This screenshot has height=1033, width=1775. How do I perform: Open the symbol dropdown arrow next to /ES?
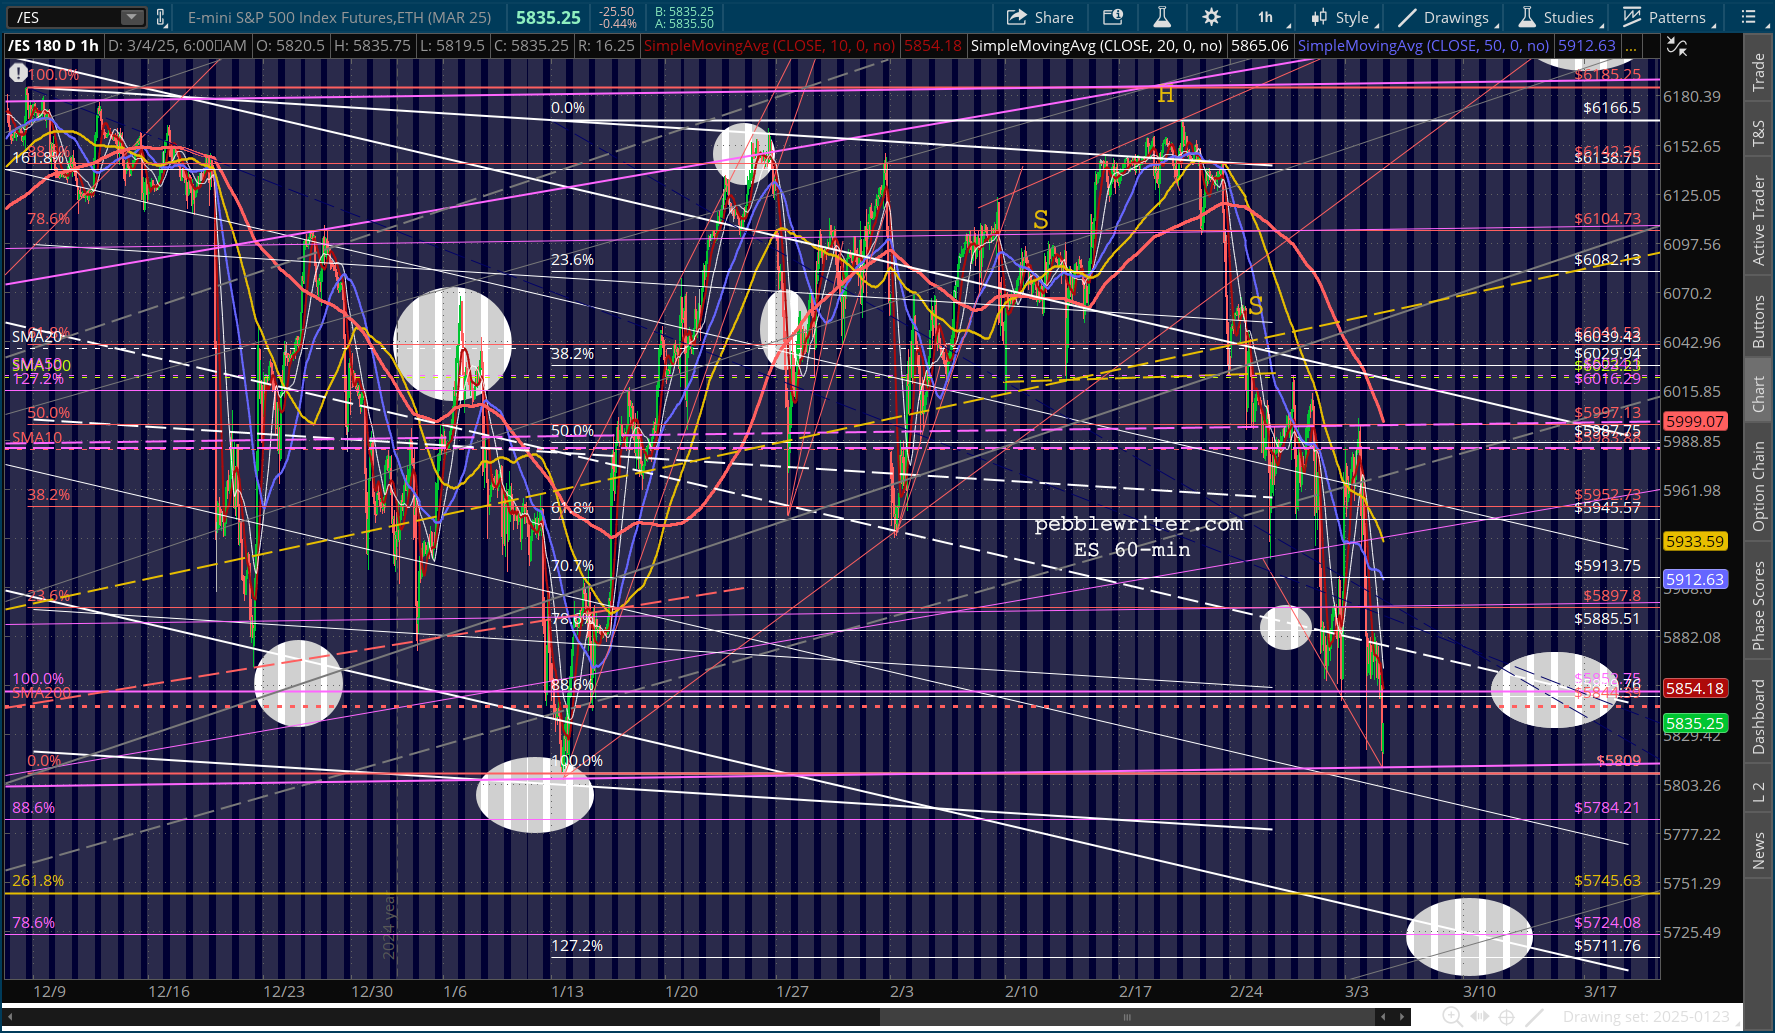coord(132,17)
